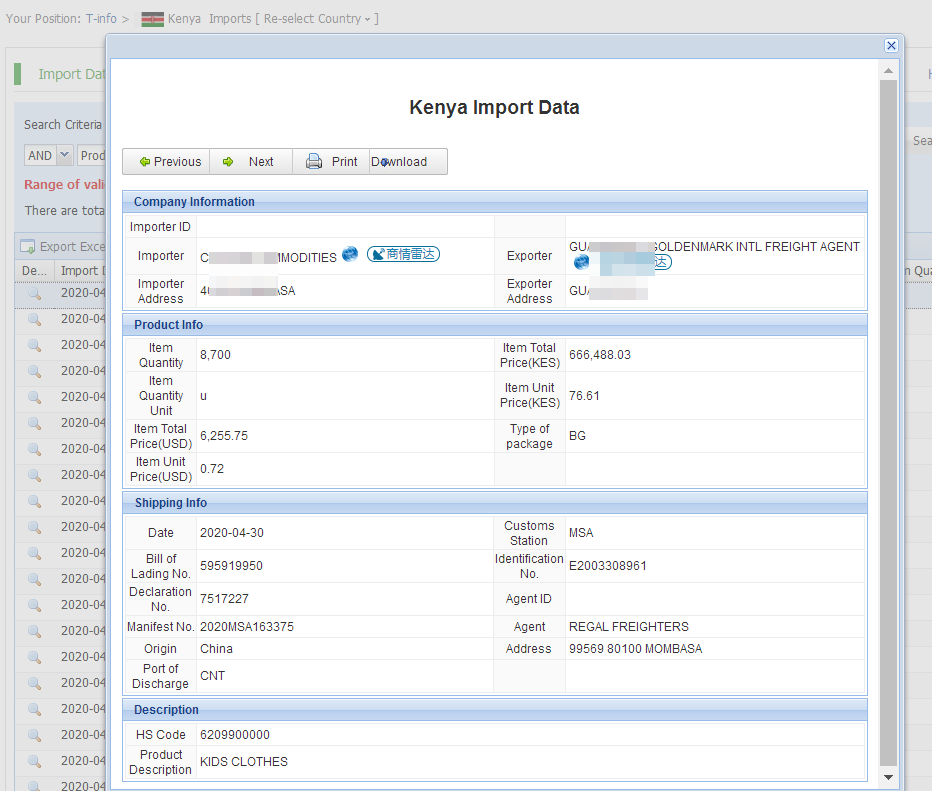Open the 商情雷达 badge next to Importer
This screenshot has width=932, height=791.
pyautogui.click(x=403, y=255)
